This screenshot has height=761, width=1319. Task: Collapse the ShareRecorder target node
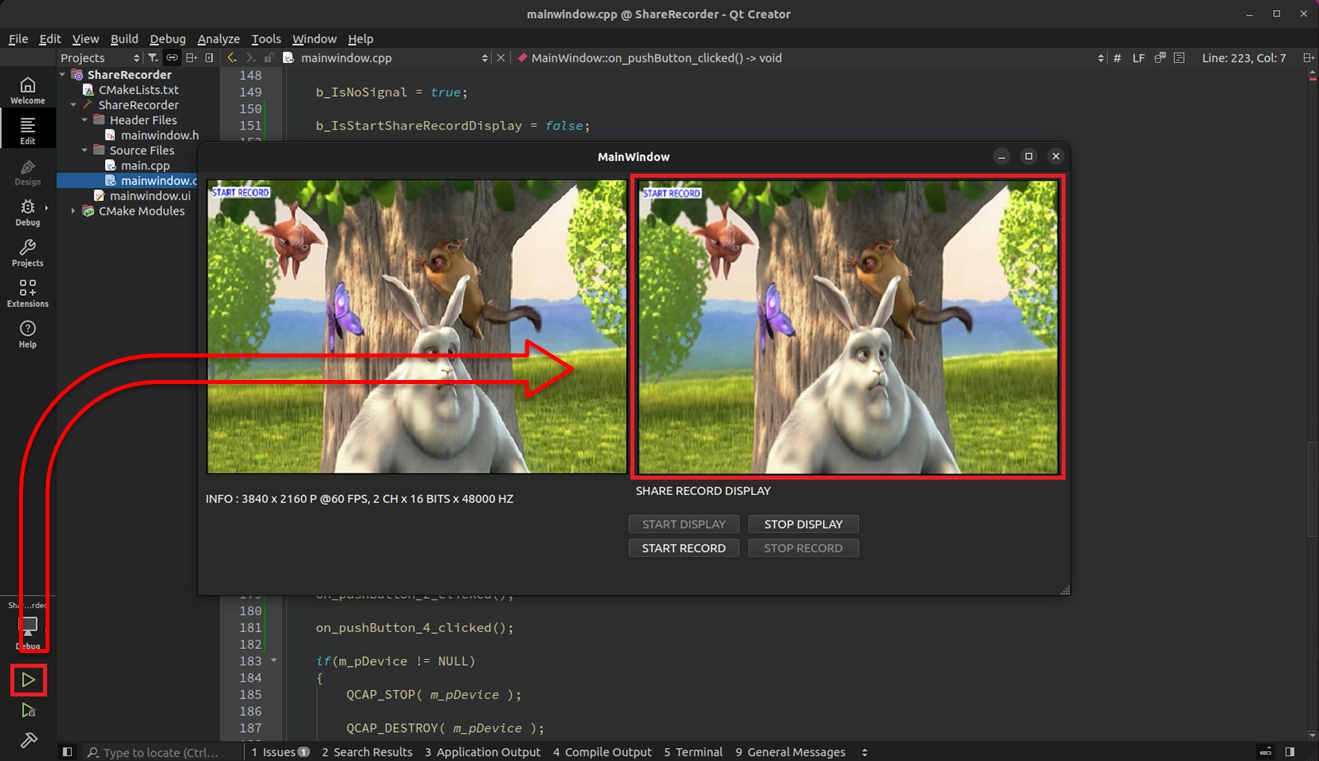point(74,105)
